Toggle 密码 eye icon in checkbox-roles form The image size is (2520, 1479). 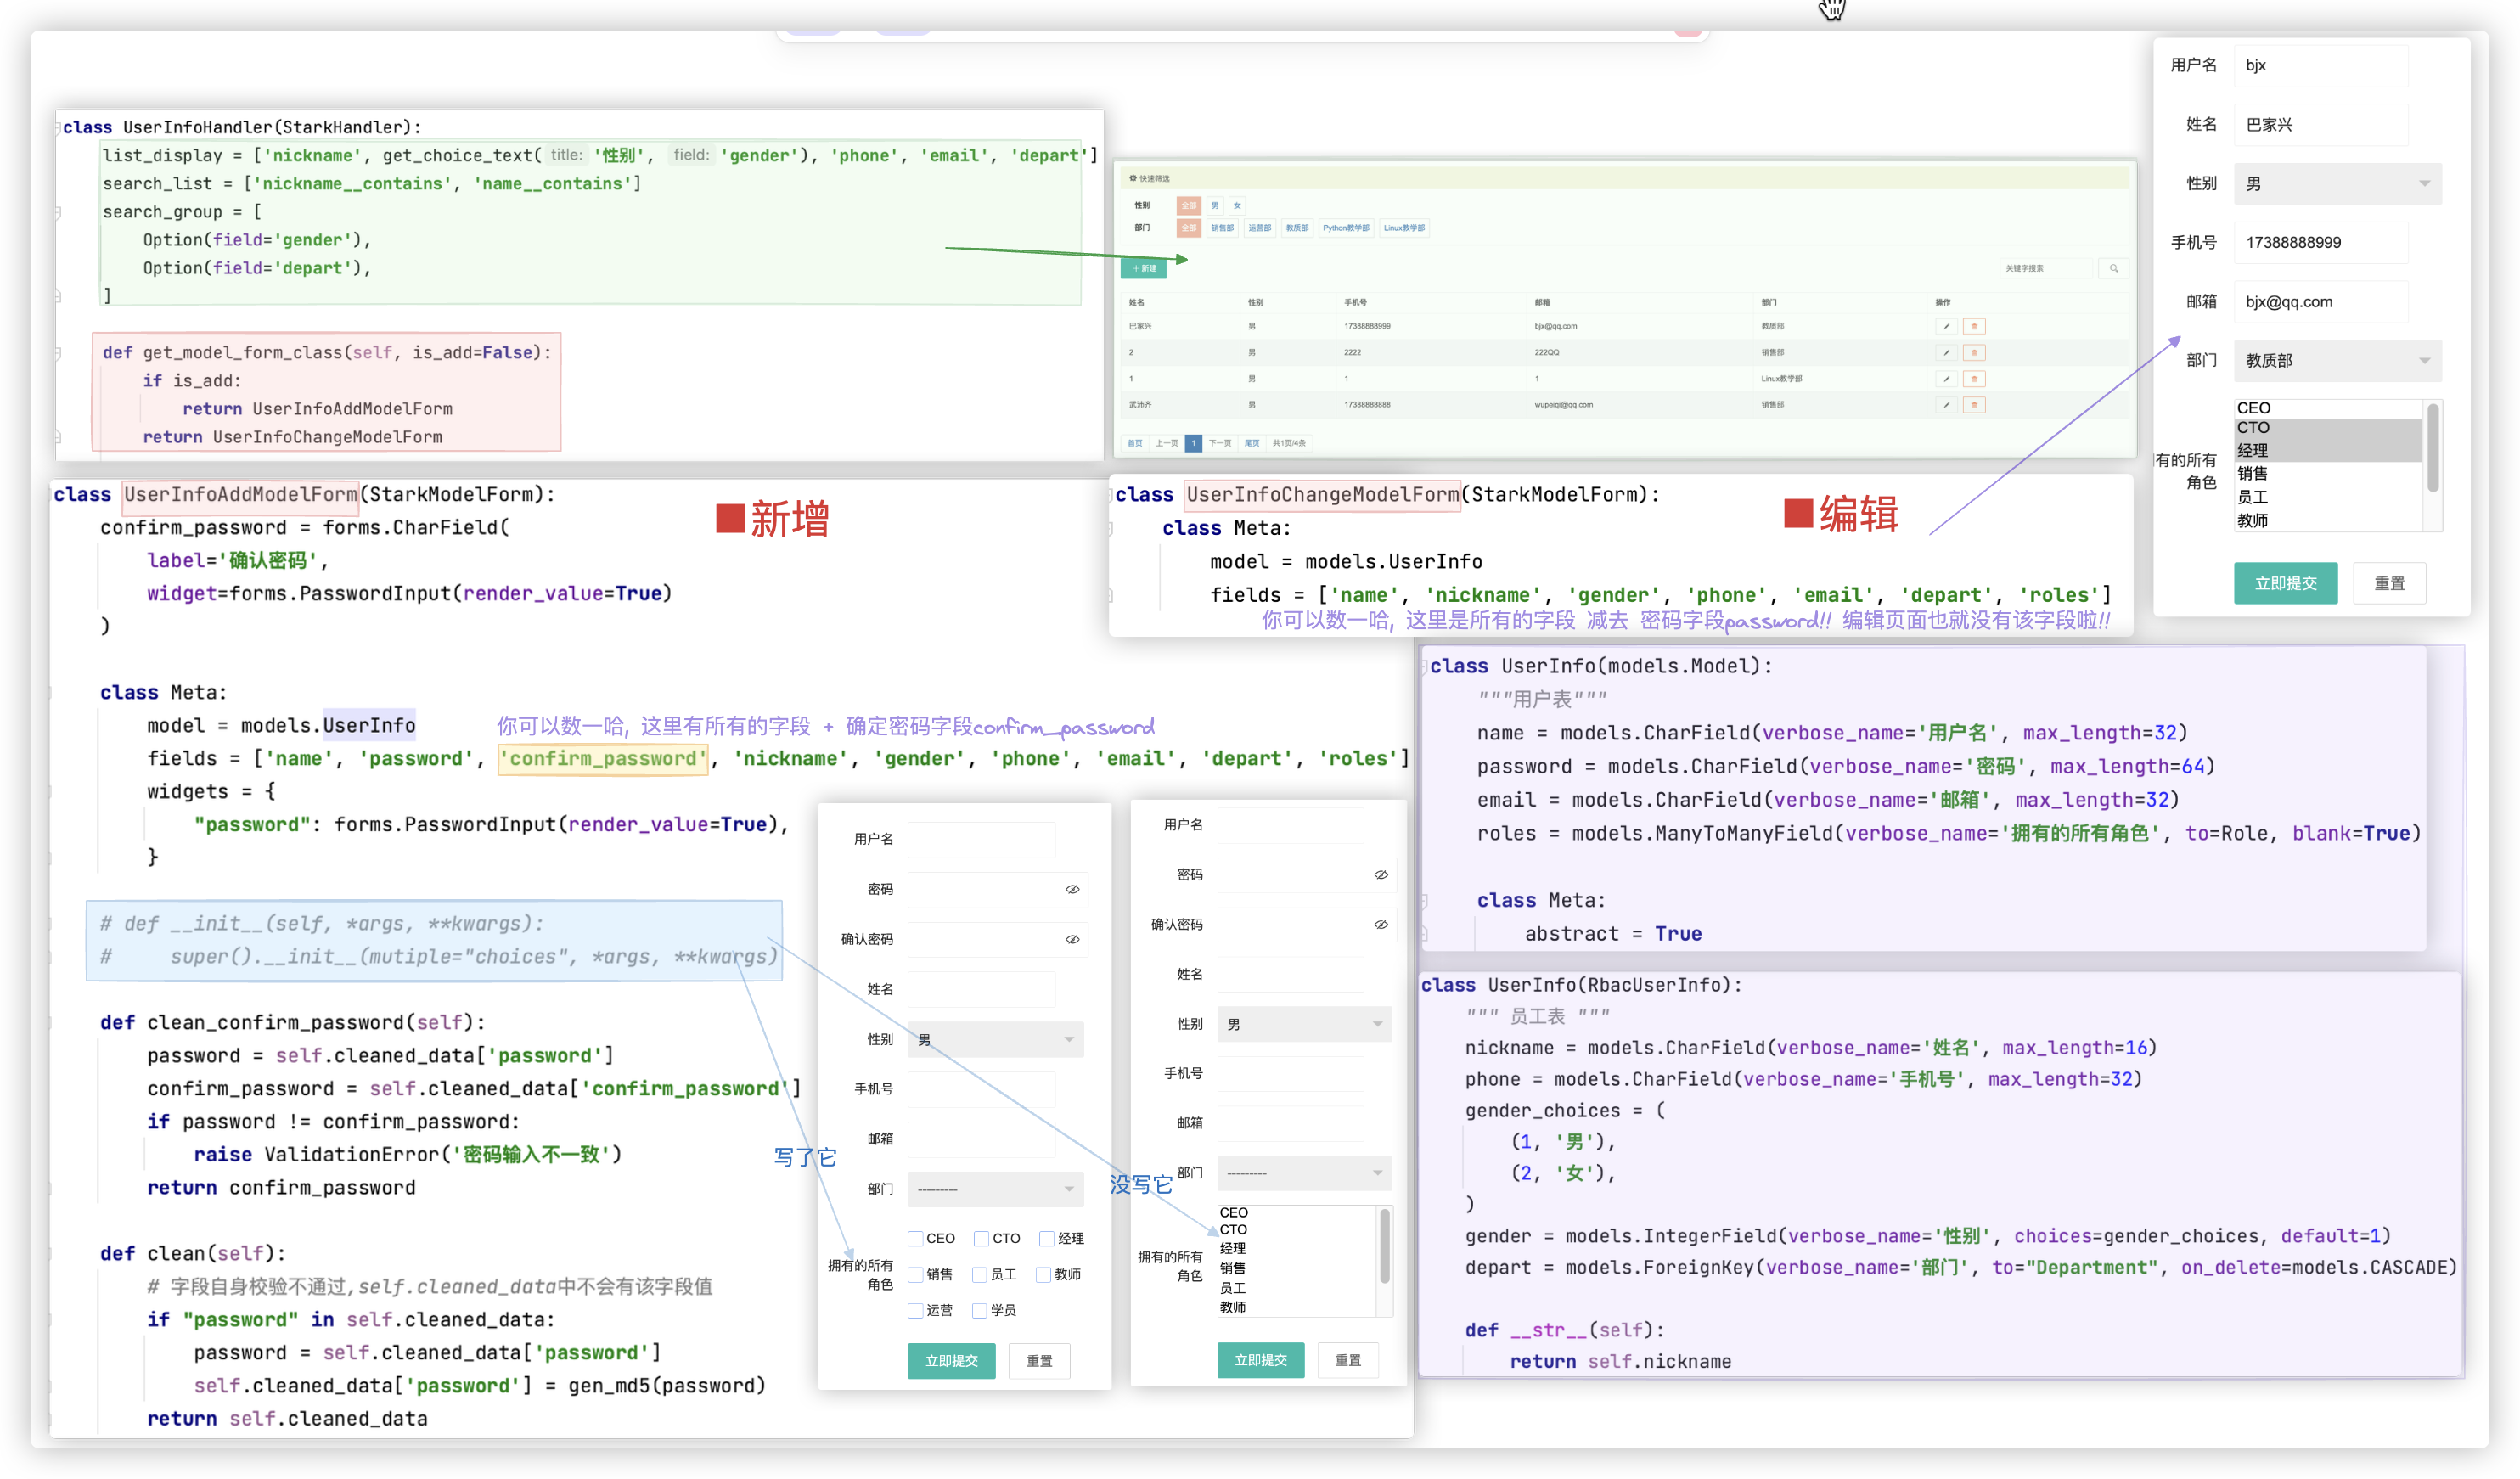[x=1072, y=889]
